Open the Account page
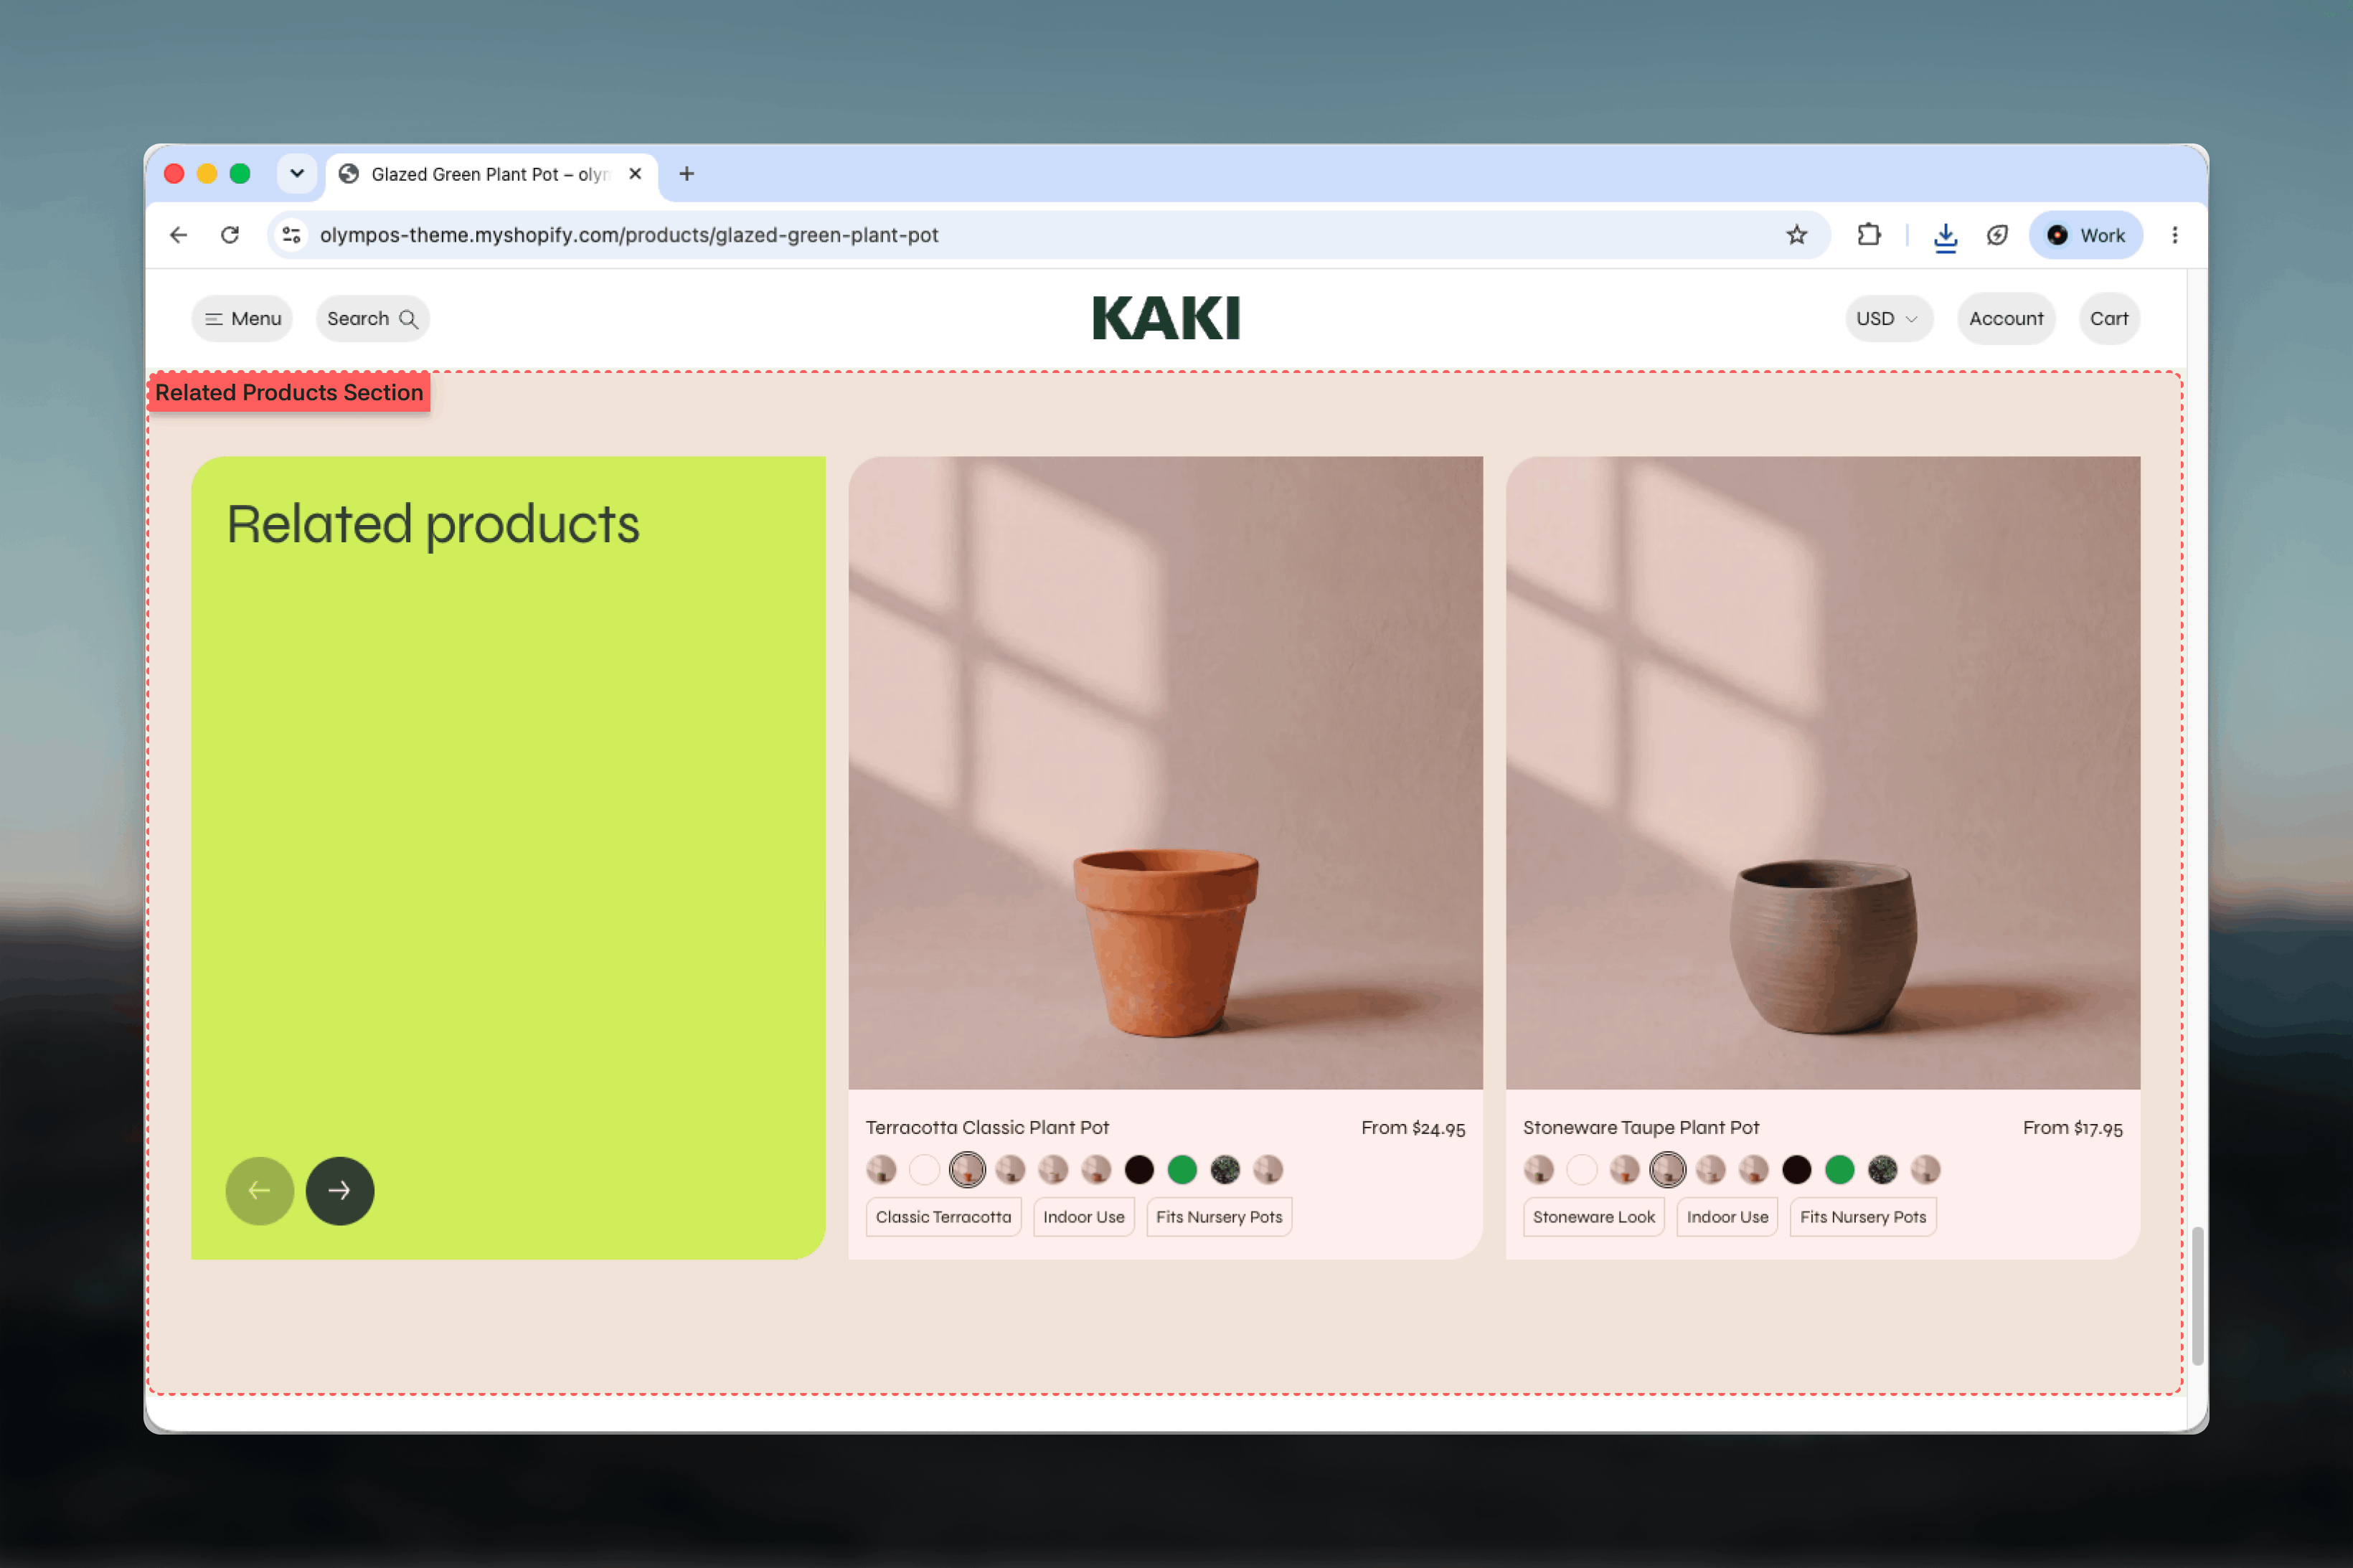Screen dimensions: 2353x1568 click(2006, 319)
